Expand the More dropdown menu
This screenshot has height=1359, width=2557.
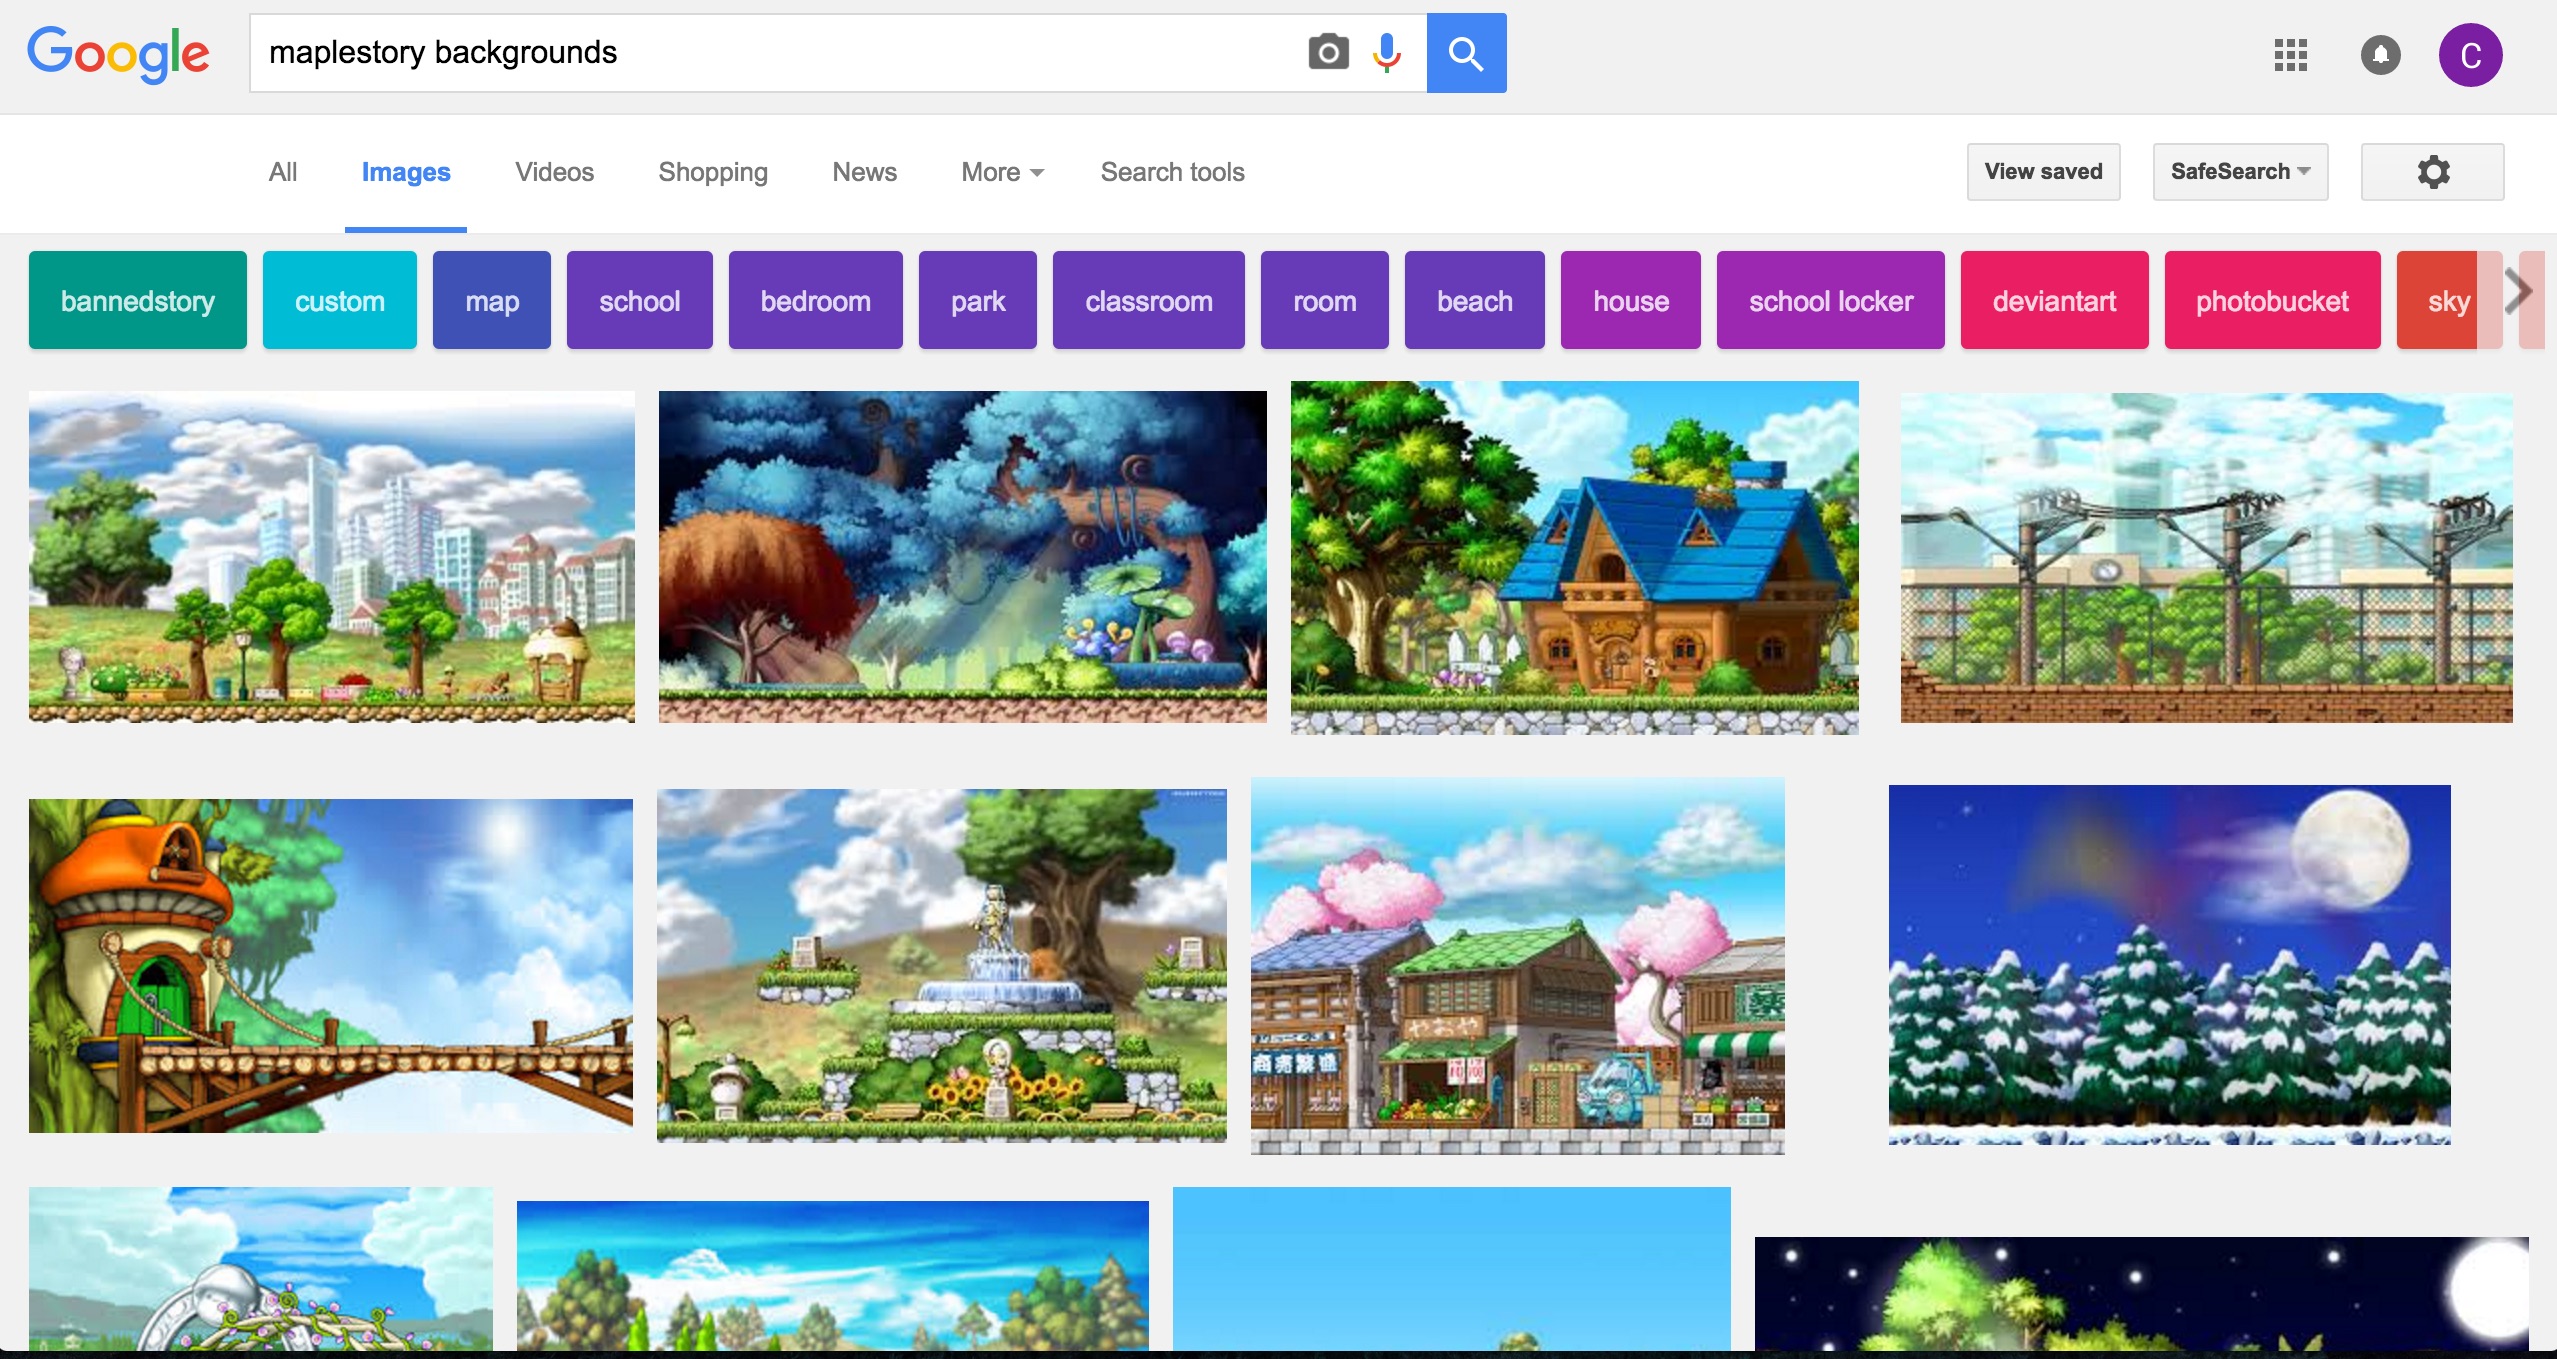[x=1002, y=172]
